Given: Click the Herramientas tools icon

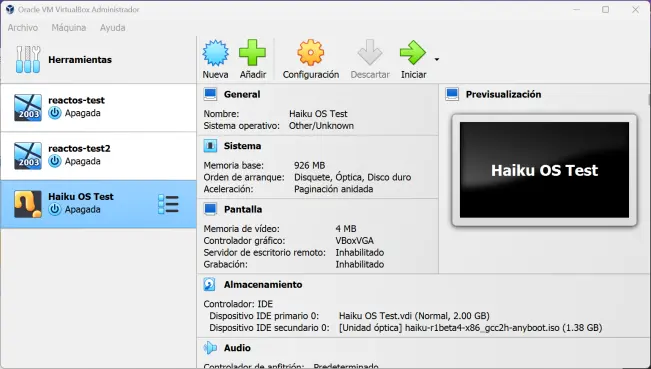Looking at the screenshot, I should (28, 59).
